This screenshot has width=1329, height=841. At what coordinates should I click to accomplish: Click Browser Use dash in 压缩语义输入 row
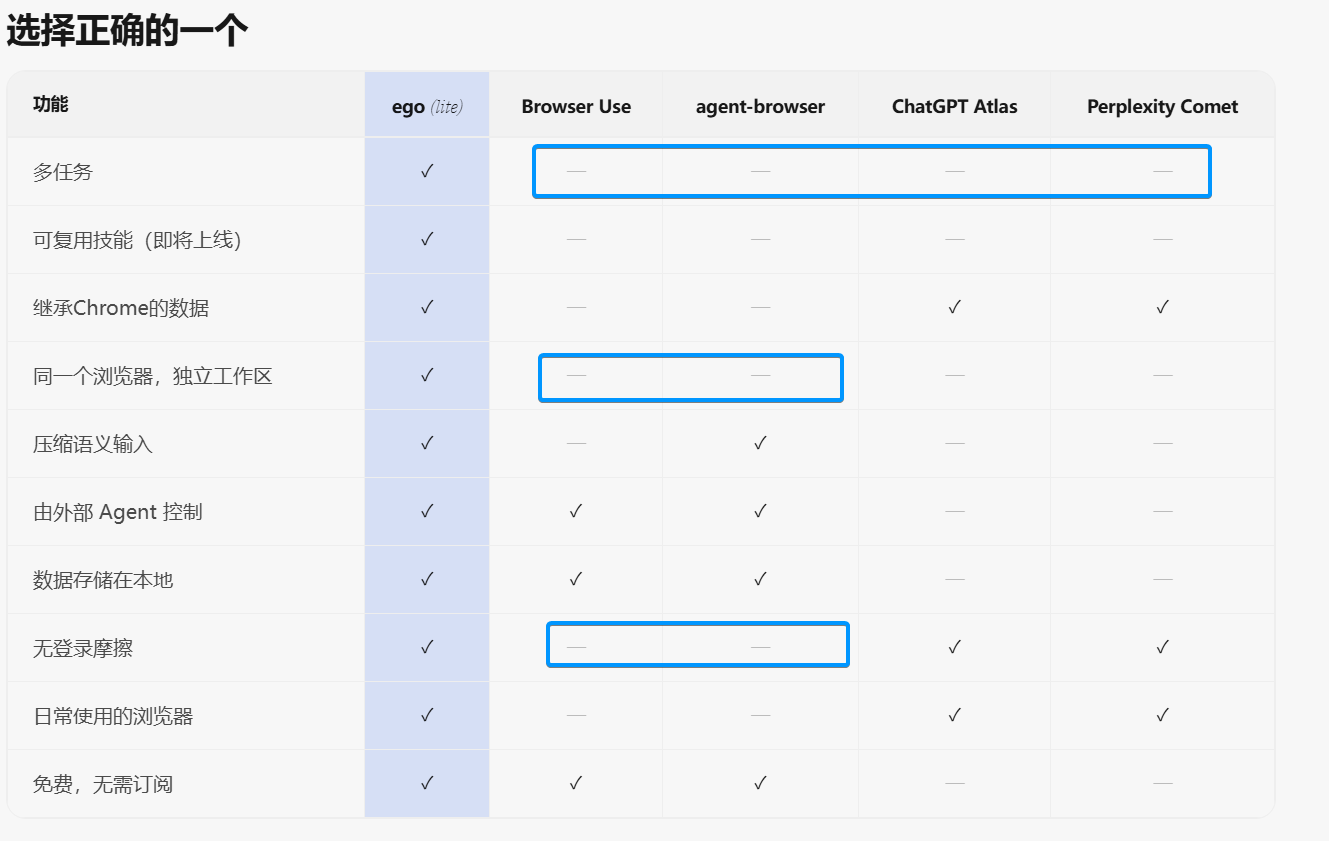pos(576,444)
